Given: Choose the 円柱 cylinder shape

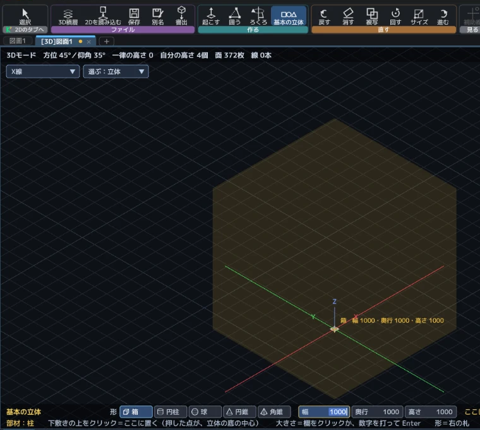Looking at the screenshot, I should [x=171, y=412].
